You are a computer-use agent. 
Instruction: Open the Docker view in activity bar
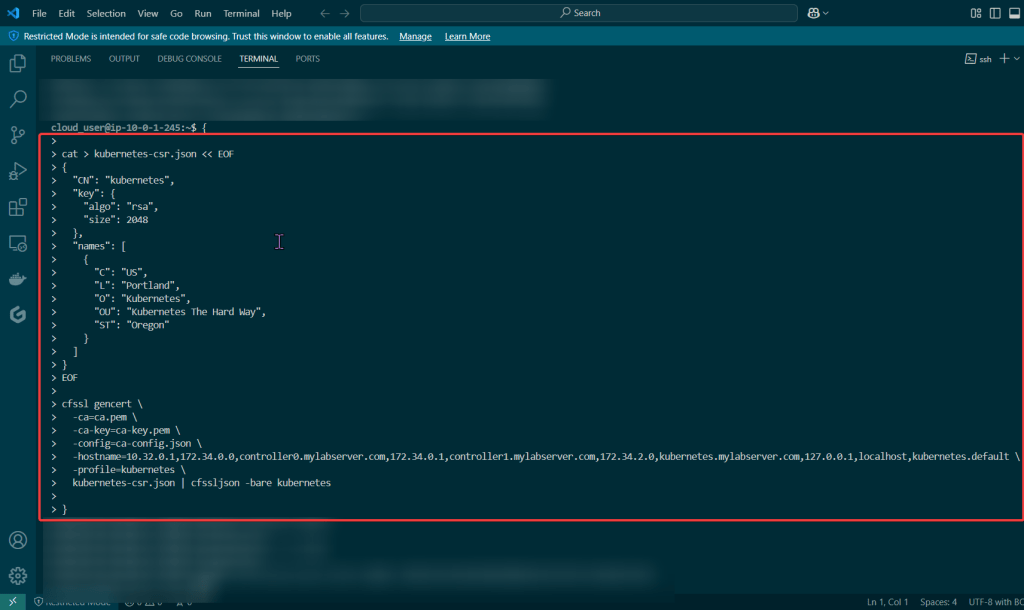17,279
